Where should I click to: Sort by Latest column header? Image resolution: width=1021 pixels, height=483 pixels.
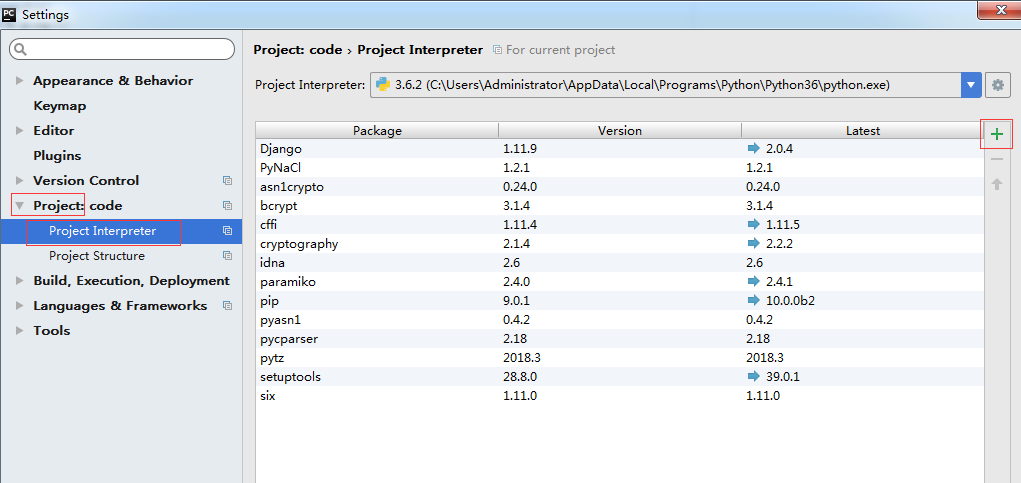863,130
